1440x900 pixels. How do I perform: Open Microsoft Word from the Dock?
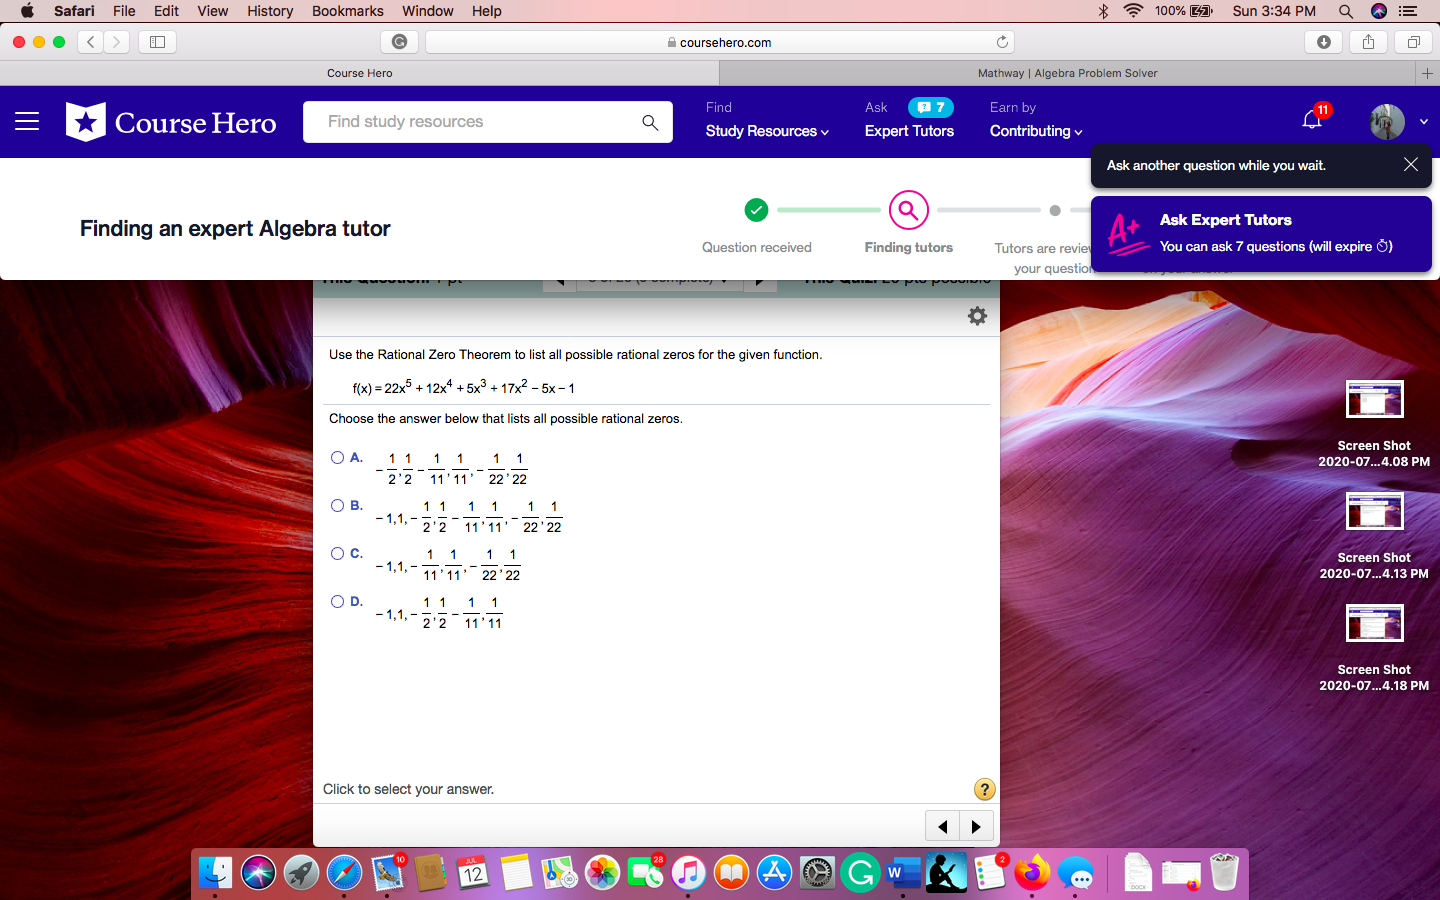tap(903, 873)
